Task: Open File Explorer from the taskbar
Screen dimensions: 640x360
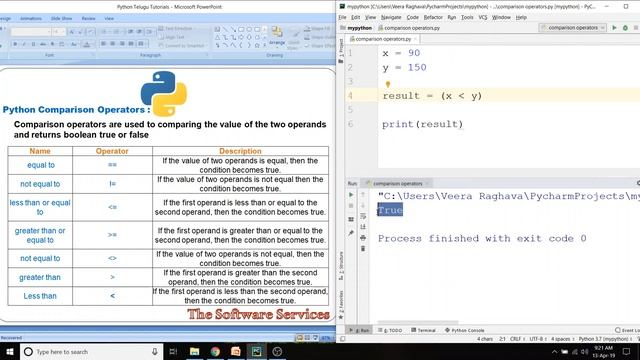Action: 194,351
